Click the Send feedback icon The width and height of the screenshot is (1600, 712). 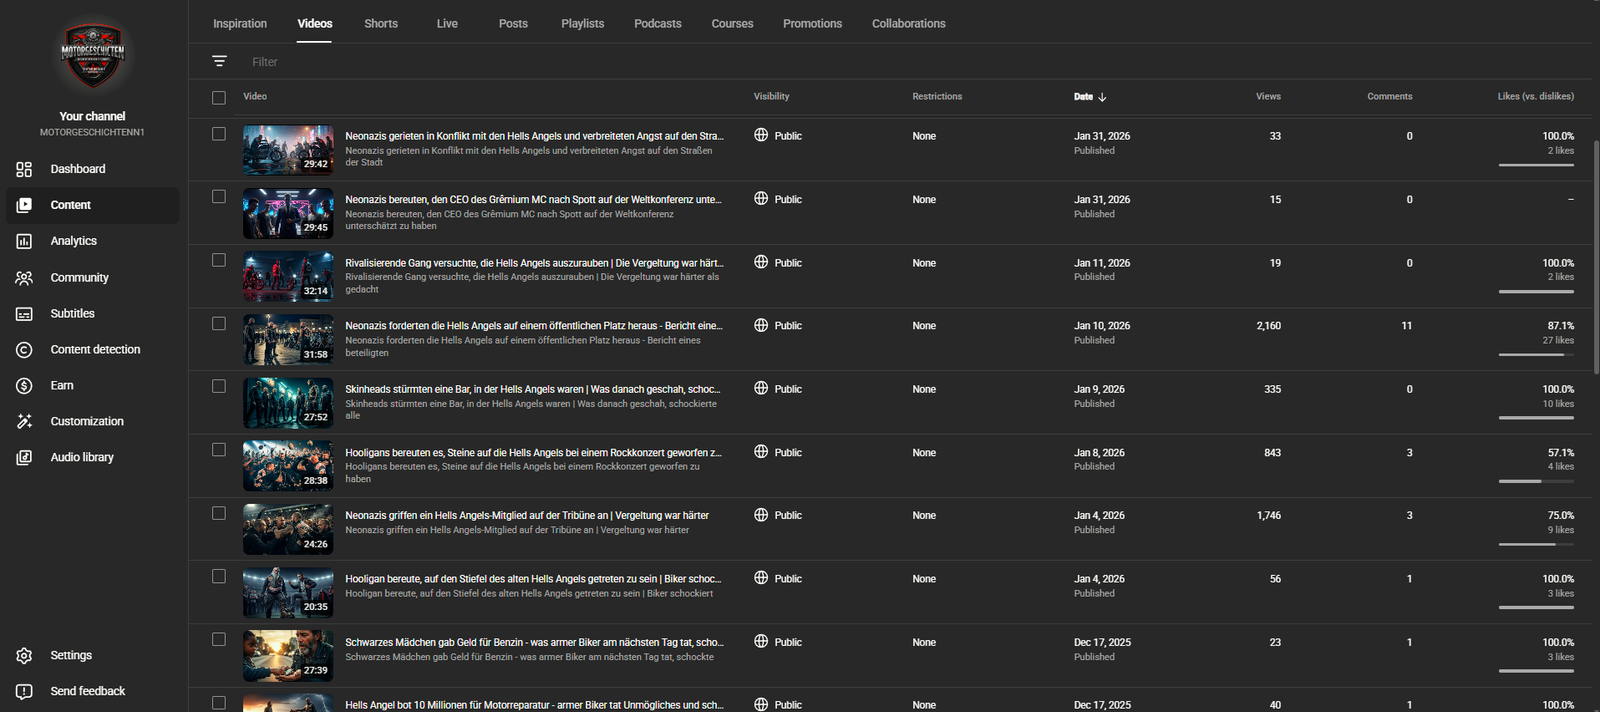(x=24, y=692)
